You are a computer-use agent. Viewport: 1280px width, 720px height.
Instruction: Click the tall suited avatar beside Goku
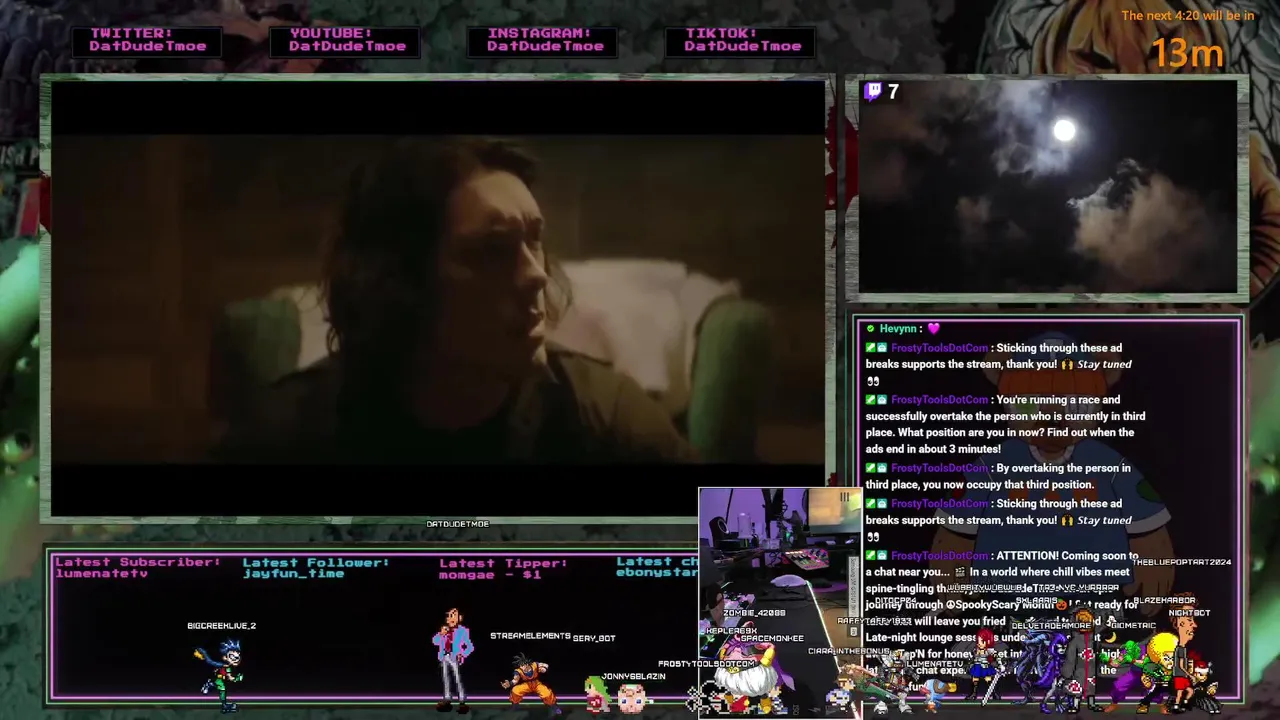453,659
